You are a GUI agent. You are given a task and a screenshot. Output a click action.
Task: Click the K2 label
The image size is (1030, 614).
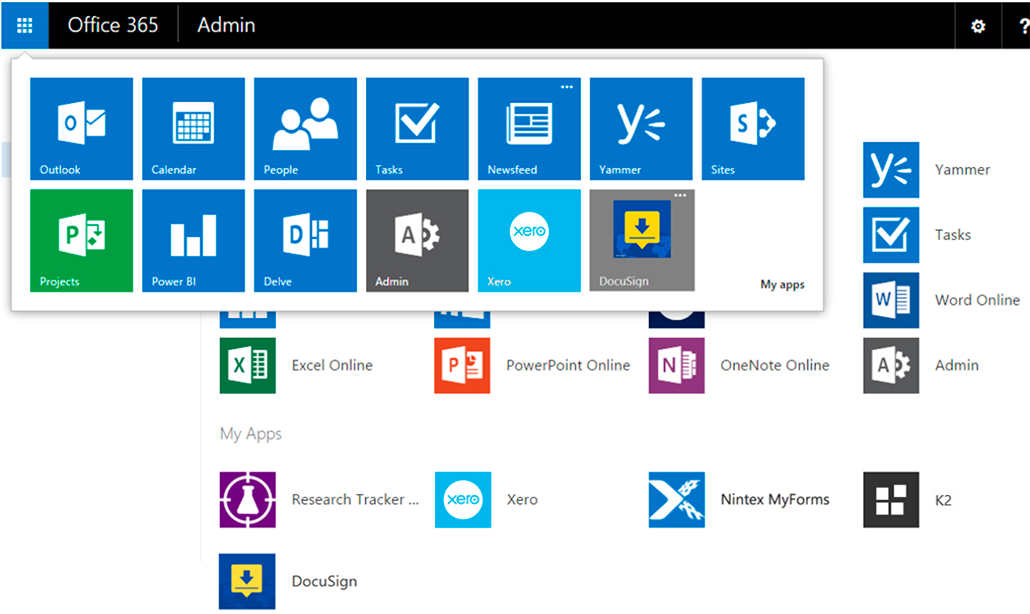click(943, 500)
